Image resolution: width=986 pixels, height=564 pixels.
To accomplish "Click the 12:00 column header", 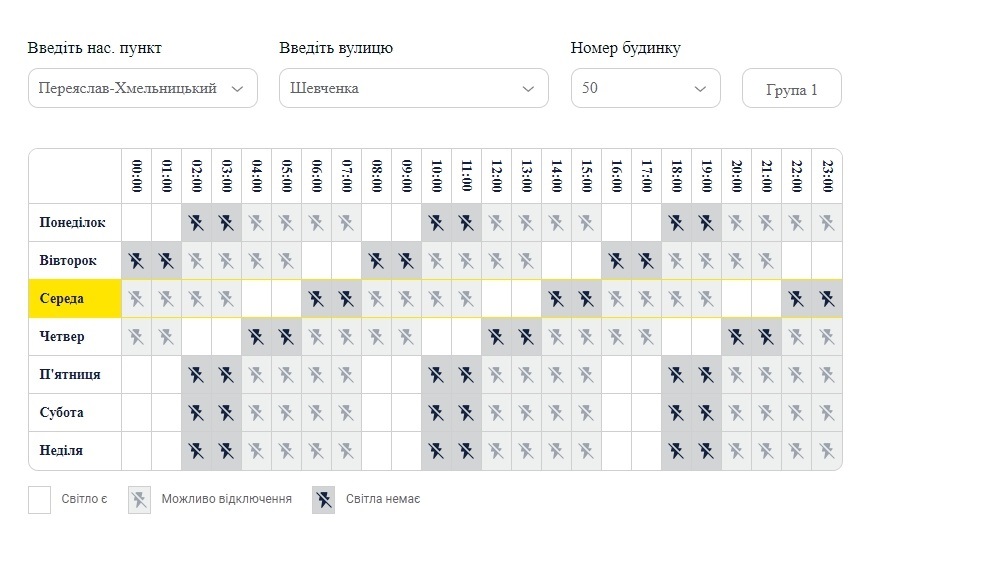I will point(496,177).
